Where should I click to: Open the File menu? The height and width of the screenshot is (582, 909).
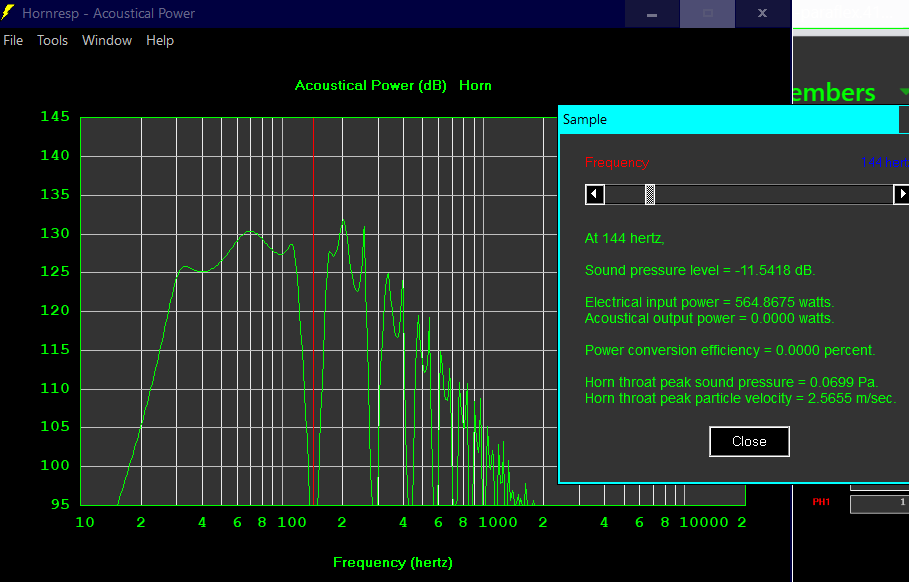pos(13,41)
